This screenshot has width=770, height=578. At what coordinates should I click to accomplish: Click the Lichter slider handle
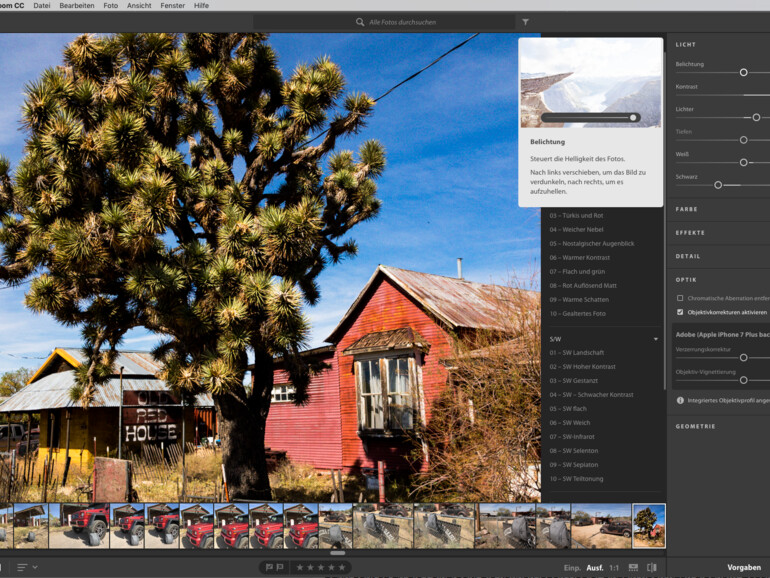pos(756,117)
